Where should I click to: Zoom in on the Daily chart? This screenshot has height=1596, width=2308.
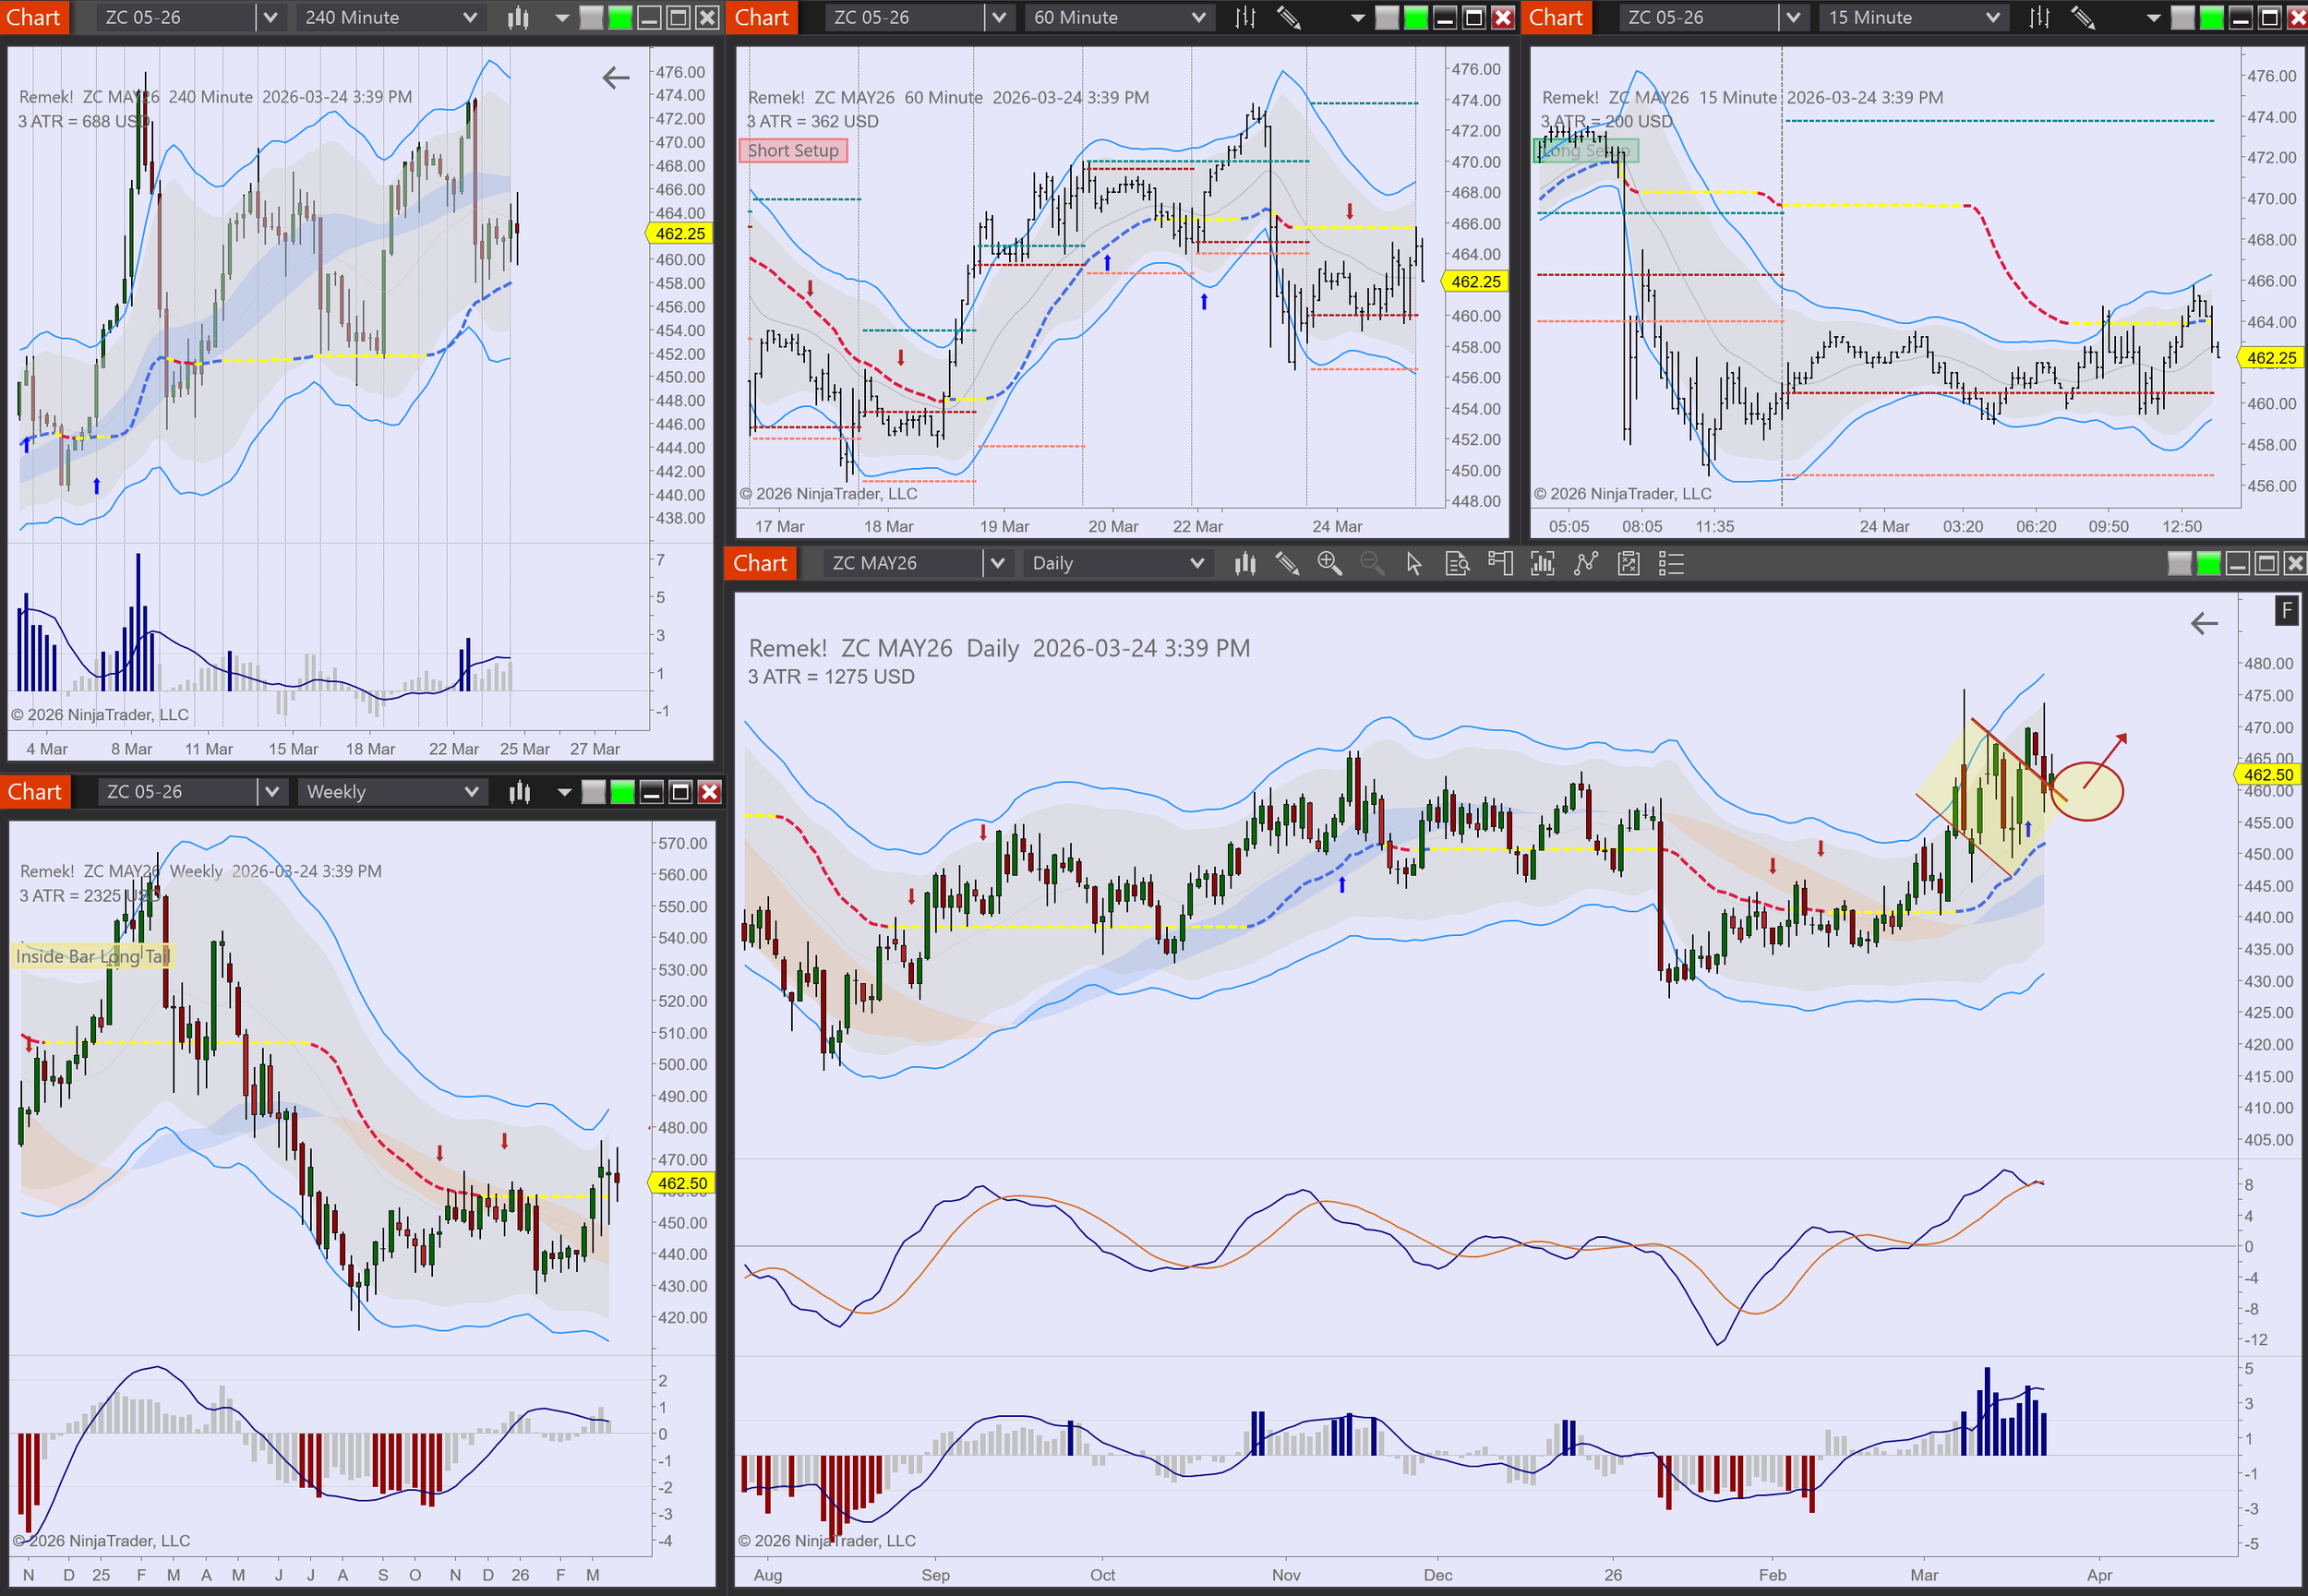point(1329,564)
